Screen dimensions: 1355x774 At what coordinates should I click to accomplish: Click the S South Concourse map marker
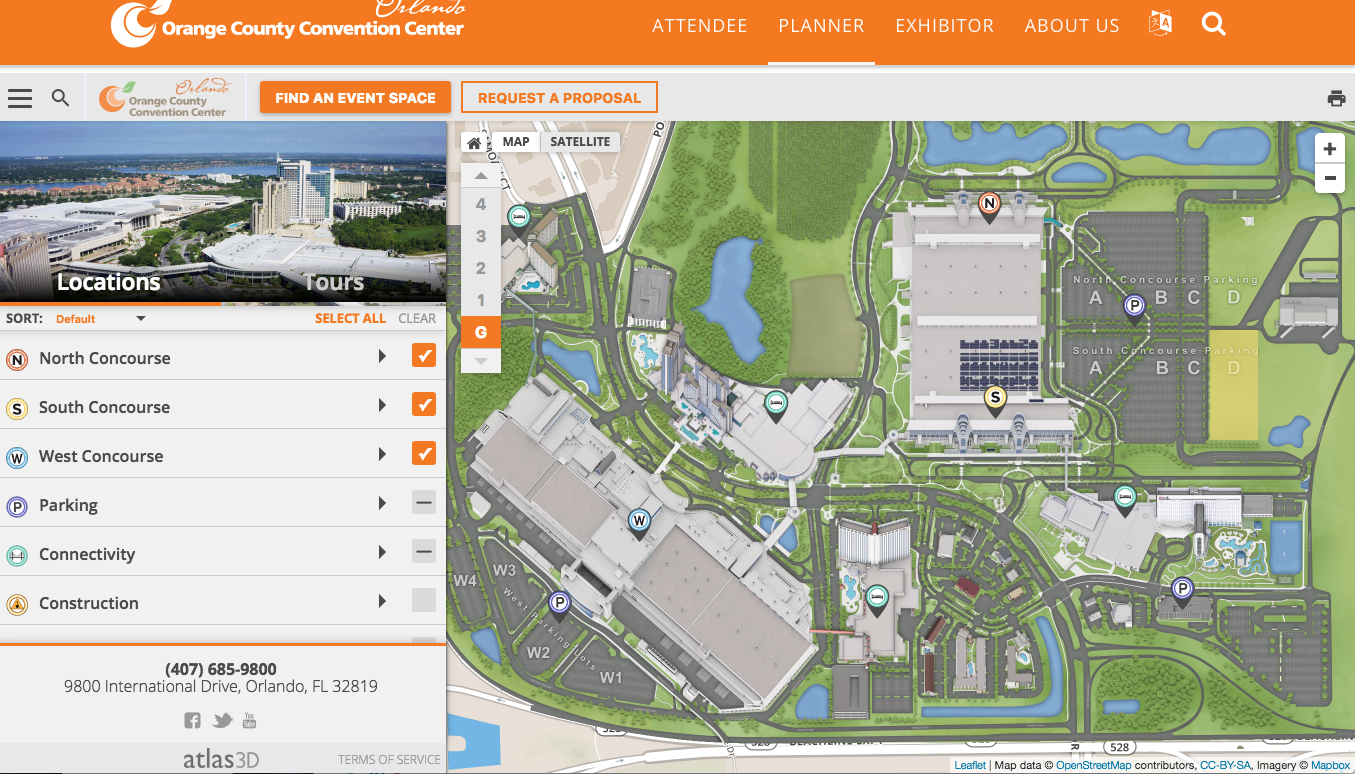[x=994, y=400]
